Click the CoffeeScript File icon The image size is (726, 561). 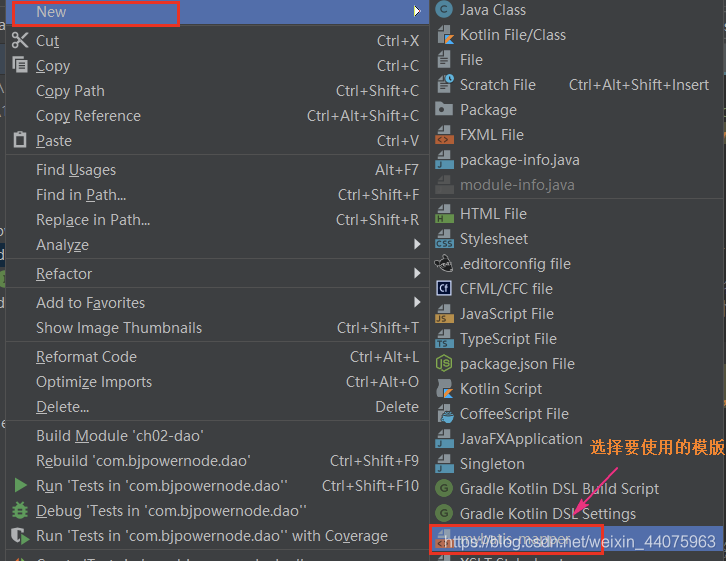444,414
